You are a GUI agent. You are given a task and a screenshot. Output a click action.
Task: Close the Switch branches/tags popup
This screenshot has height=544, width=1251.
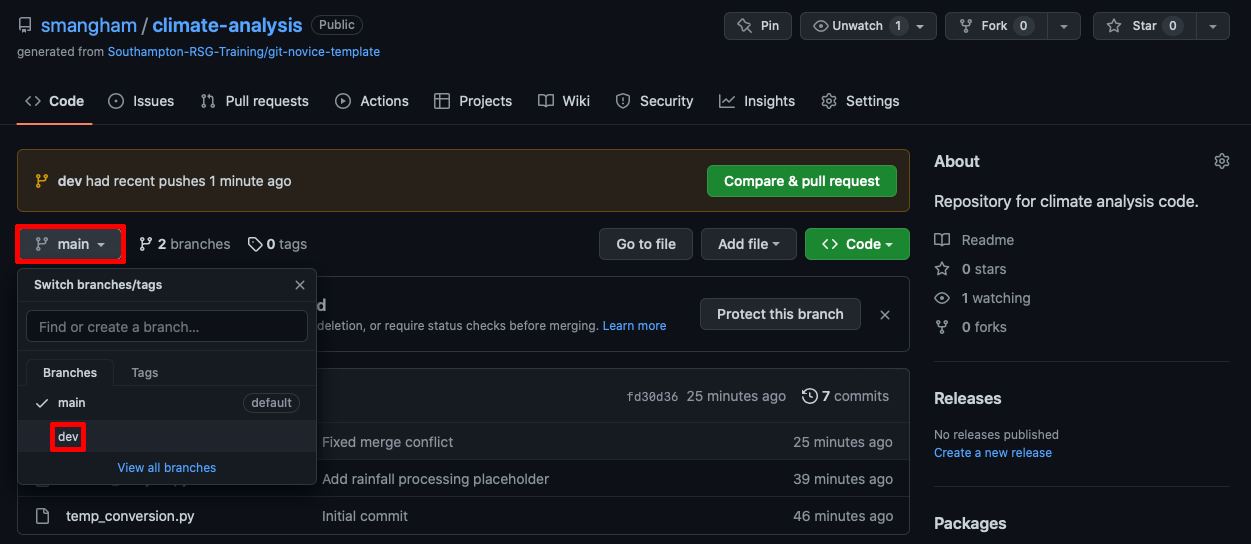(300, 285)
